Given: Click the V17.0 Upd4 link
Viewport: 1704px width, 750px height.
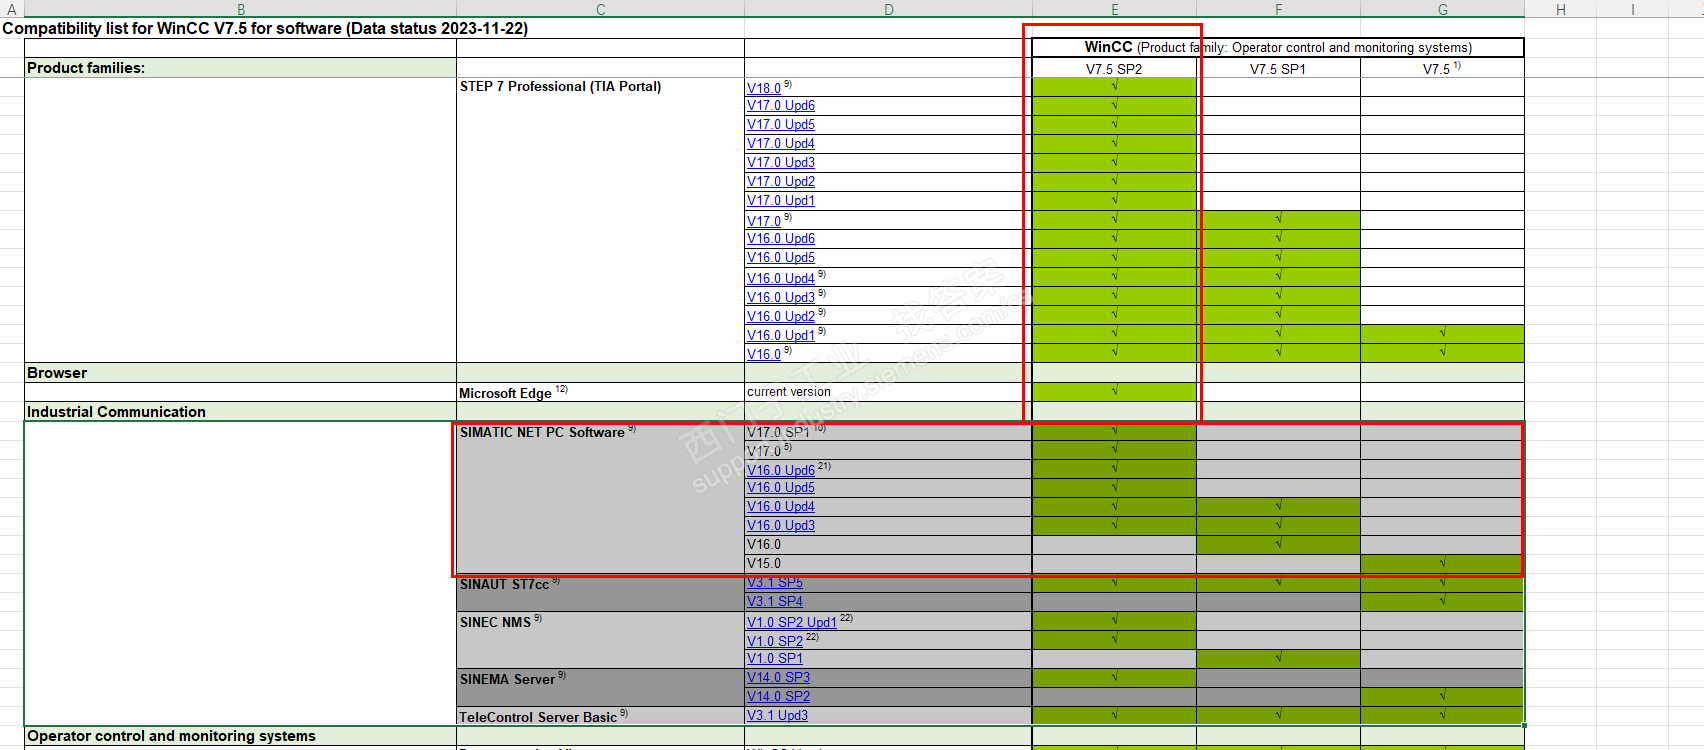Looking at the screenshot, I should coord(781,143).
